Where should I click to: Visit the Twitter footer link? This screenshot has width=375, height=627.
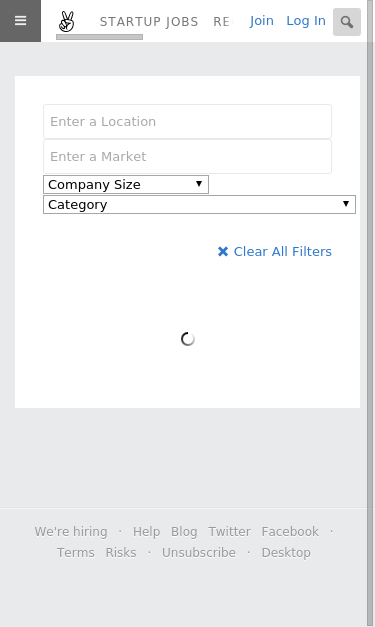[x=229, y=531]
